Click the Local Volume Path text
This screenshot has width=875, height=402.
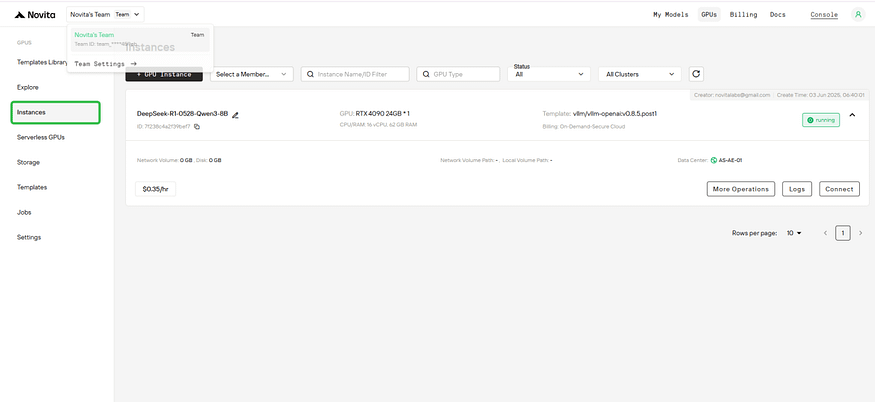527,160
